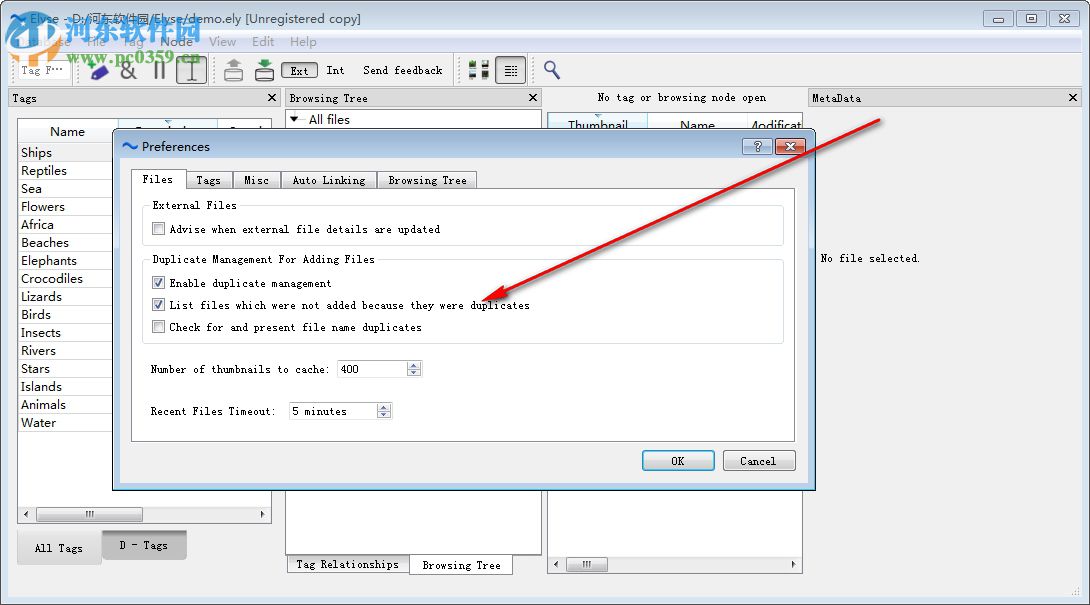Click the Tag Filter input in toolbar
The image size is (1090, 605).
[x=42, y=70]
